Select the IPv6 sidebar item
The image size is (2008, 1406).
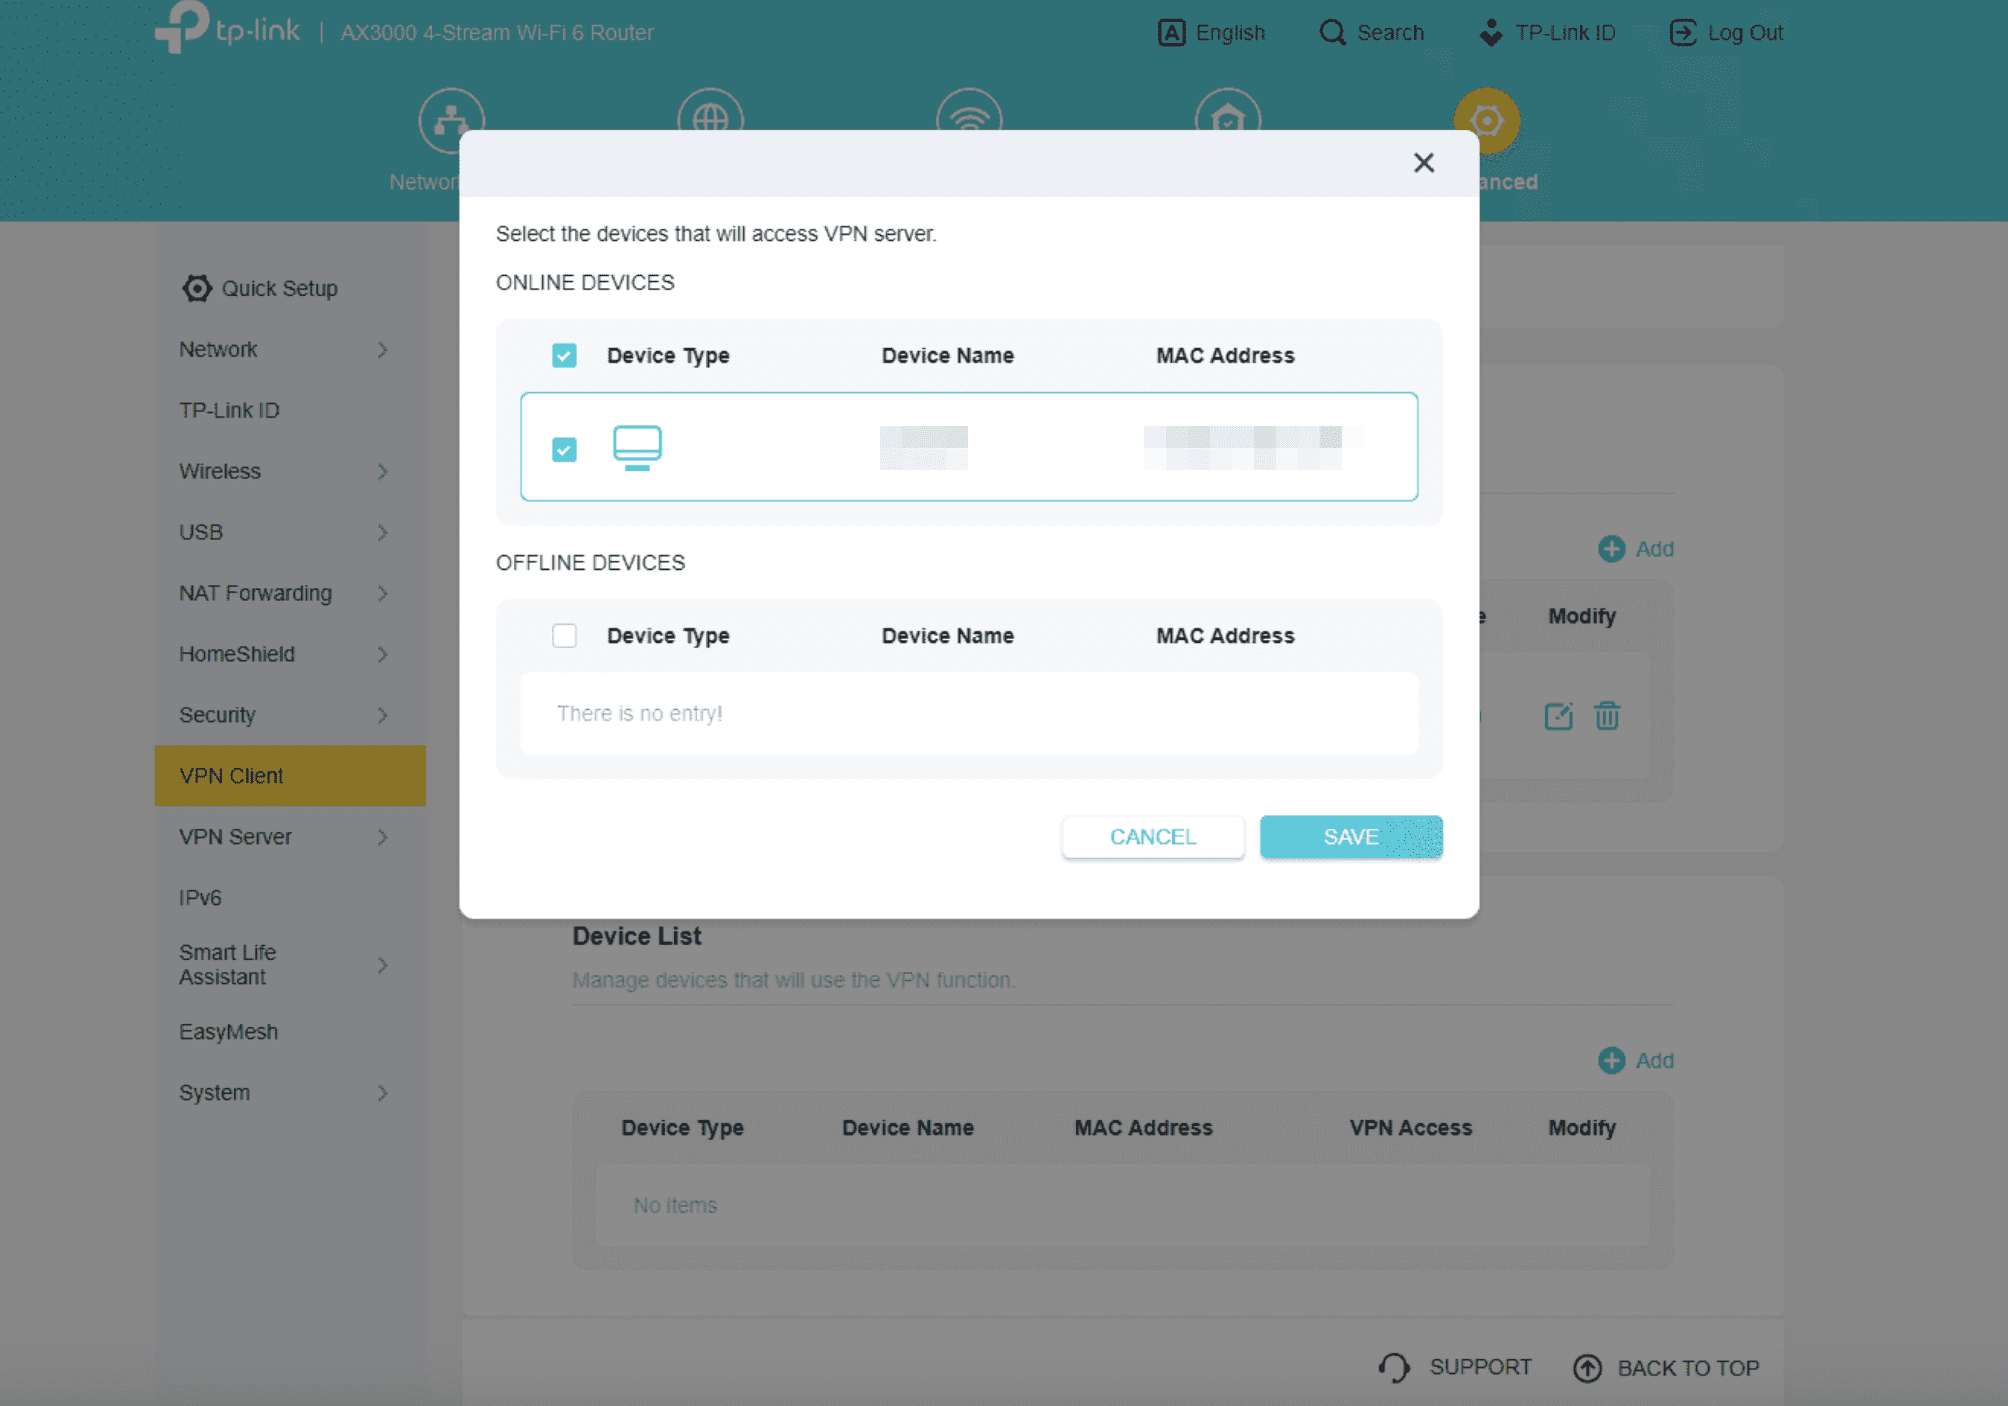(x=200, y=898)
